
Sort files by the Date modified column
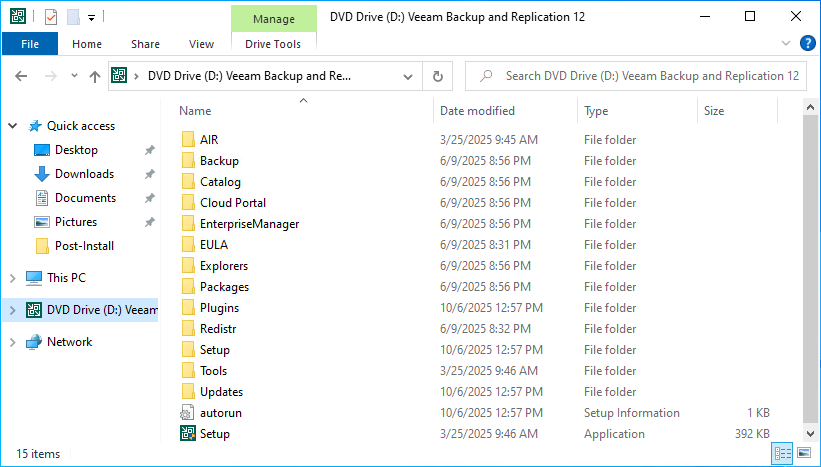pos(477,111)
